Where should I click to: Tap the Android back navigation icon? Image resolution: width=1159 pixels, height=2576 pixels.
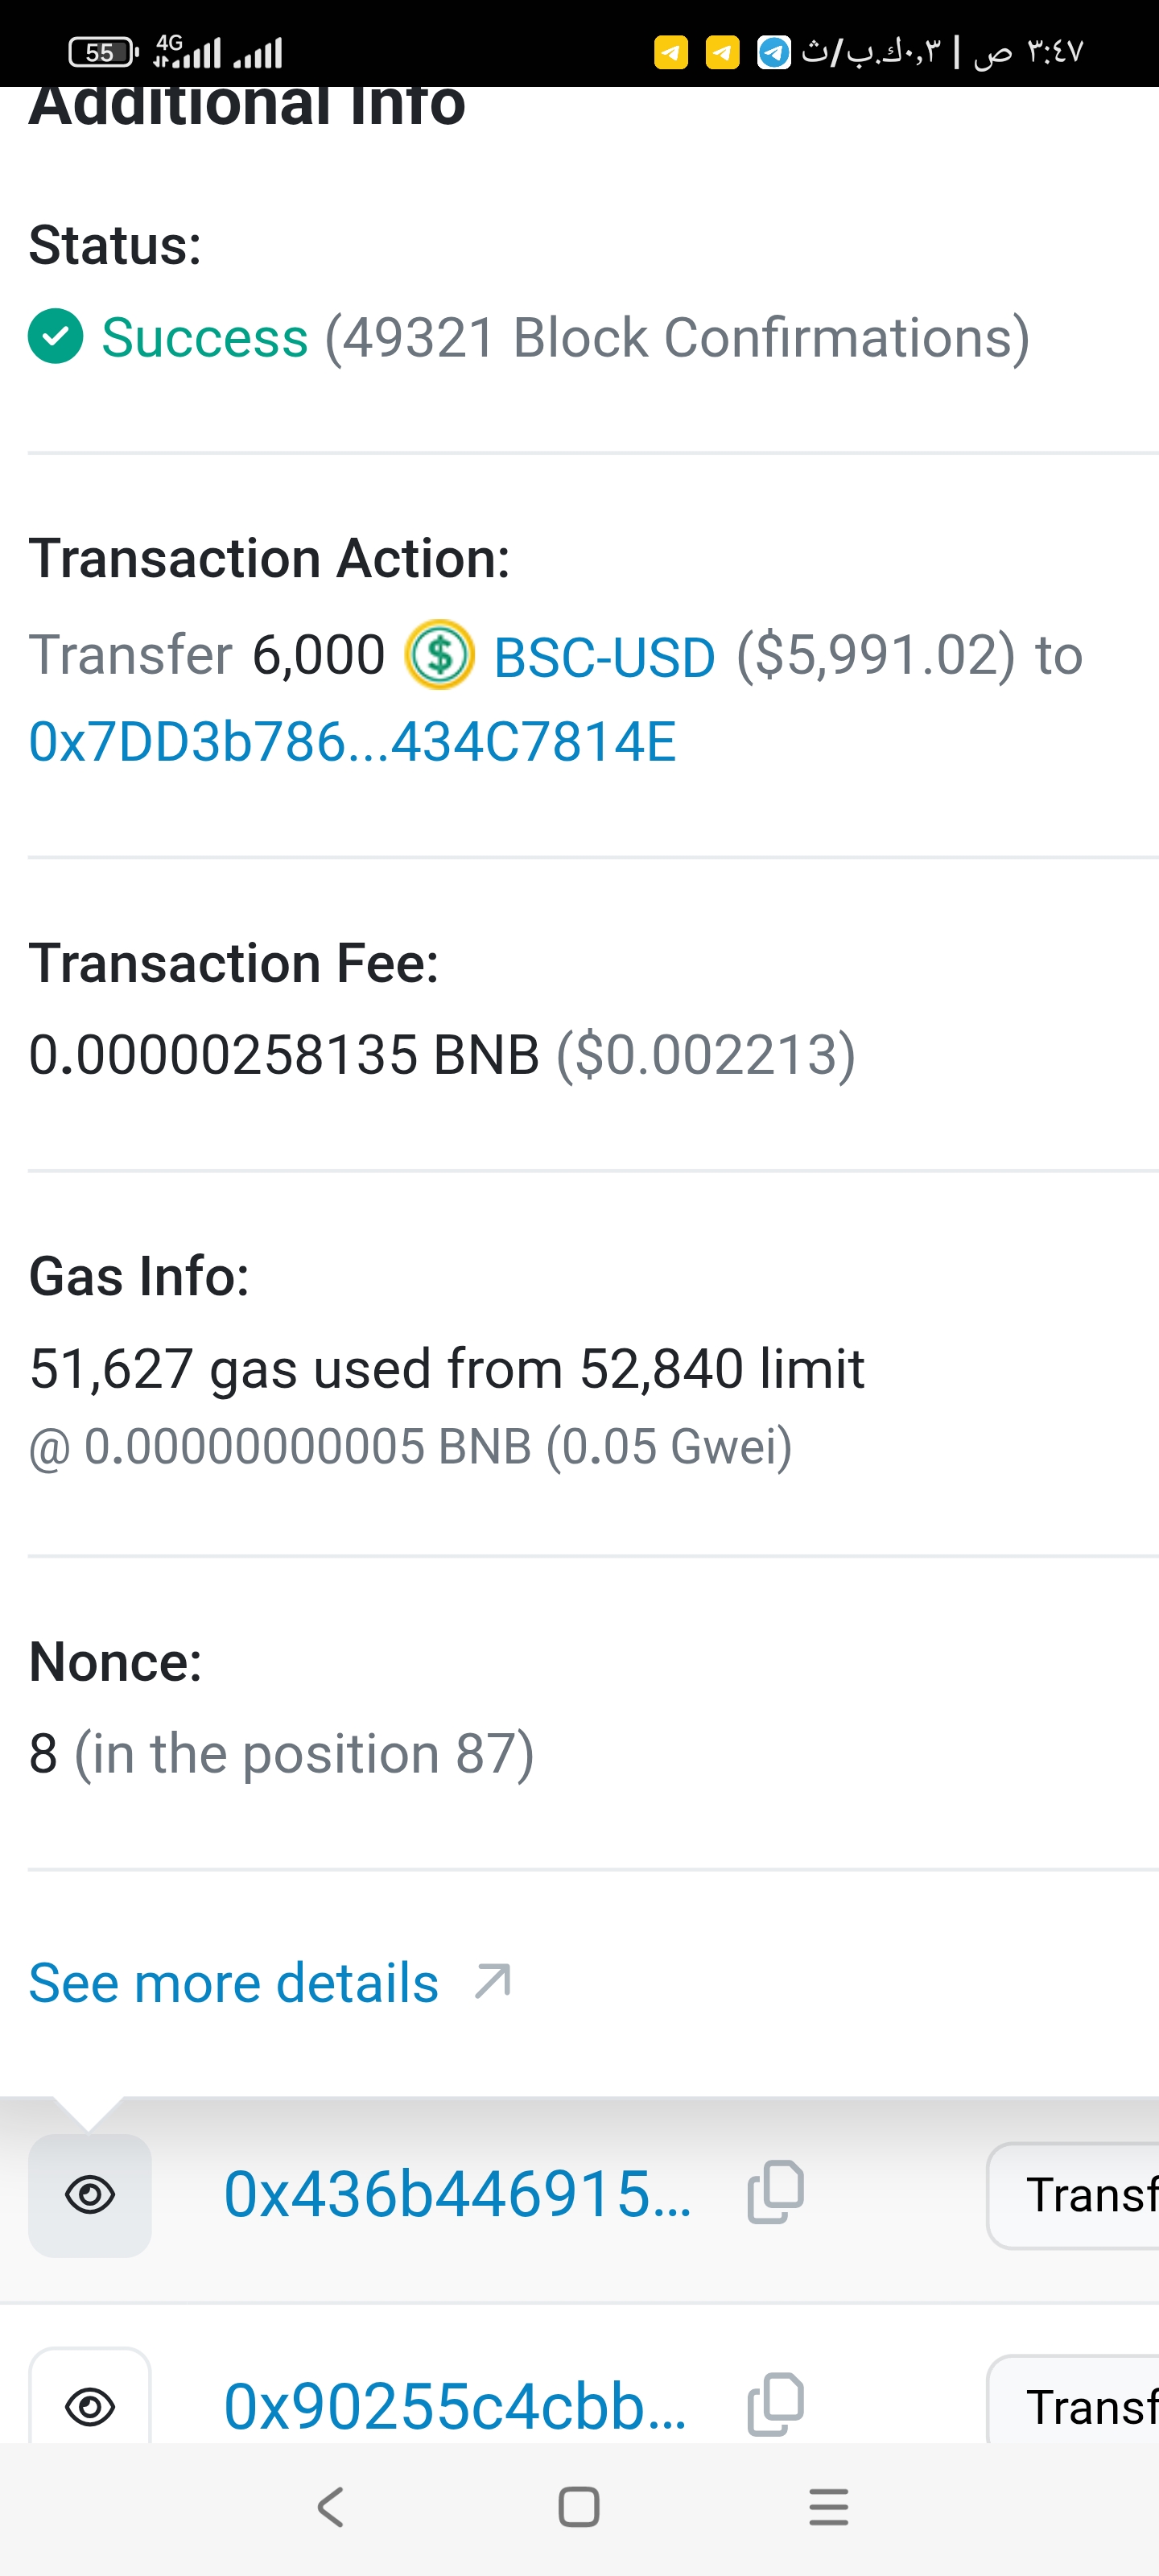[330, 2506]
